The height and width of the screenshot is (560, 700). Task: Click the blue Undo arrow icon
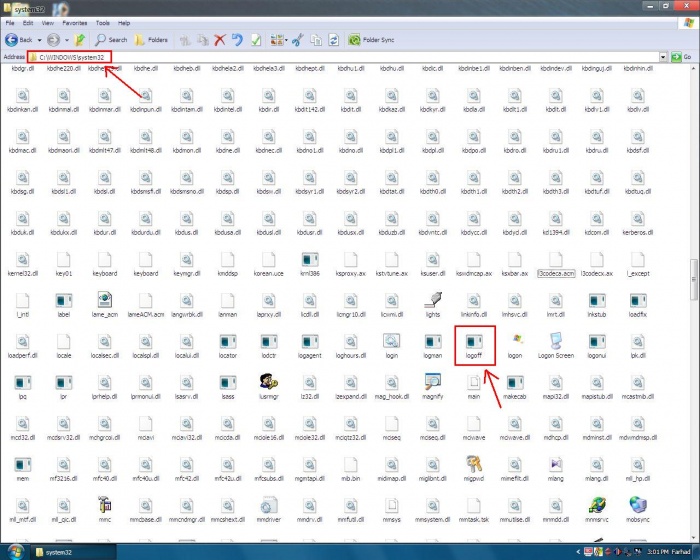[238, 40]
